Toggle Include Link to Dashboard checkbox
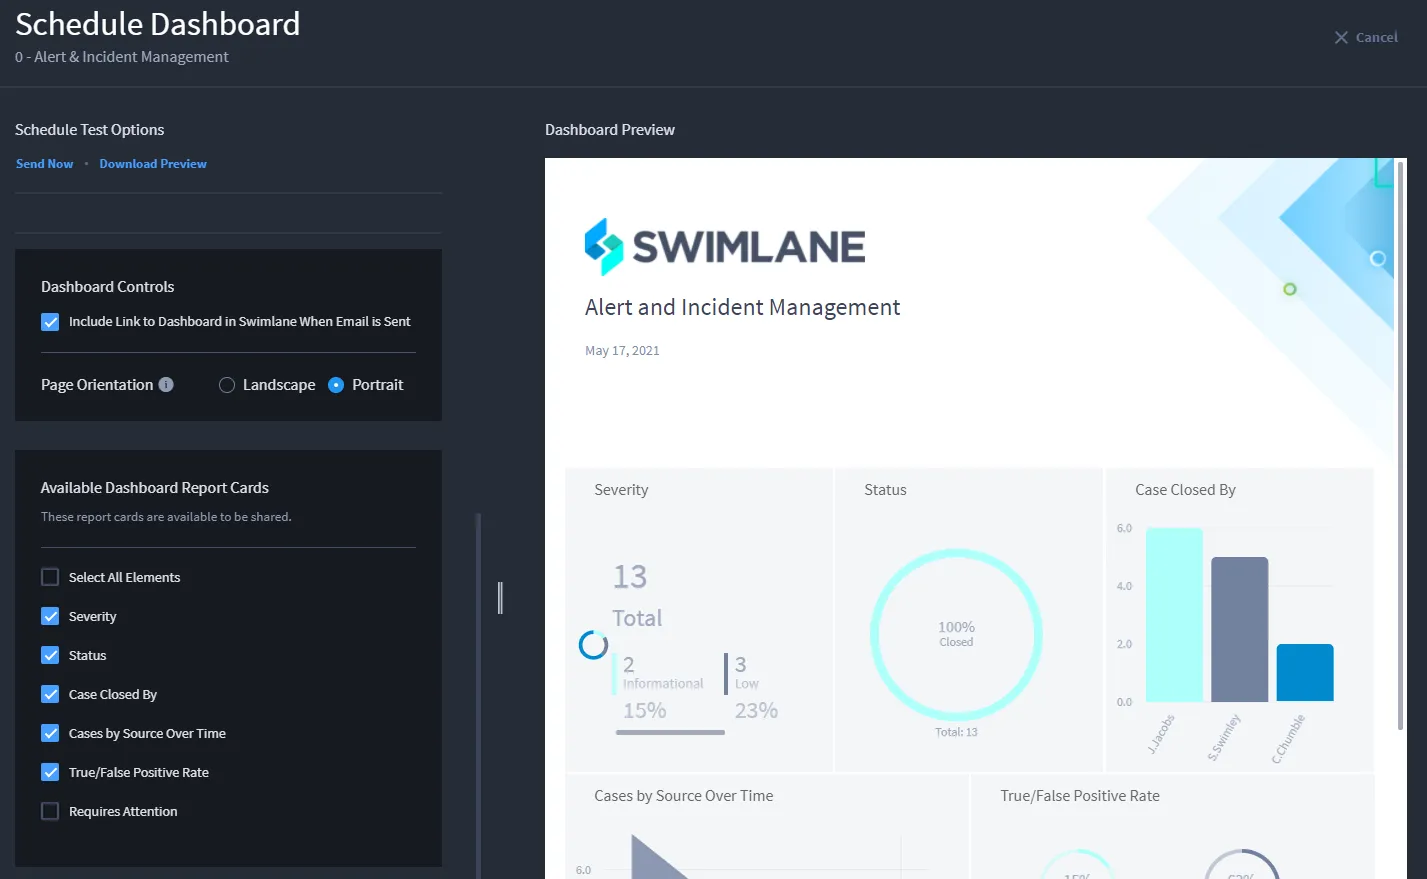The width and height of the screenshot is (1427, 879). click(50, 322)
